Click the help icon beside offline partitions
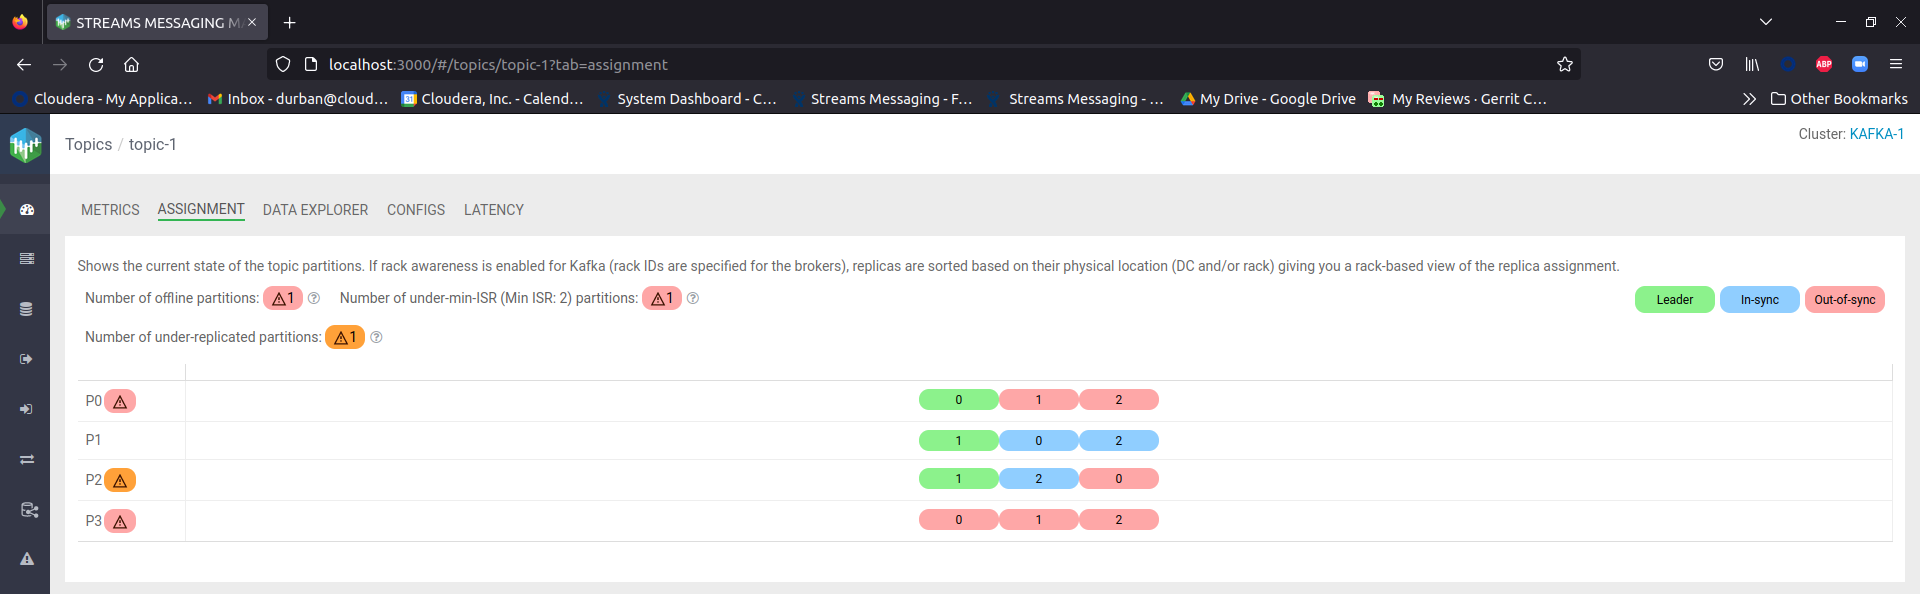The height and width of the screenshot is (594, 1920). pos(314,298)
